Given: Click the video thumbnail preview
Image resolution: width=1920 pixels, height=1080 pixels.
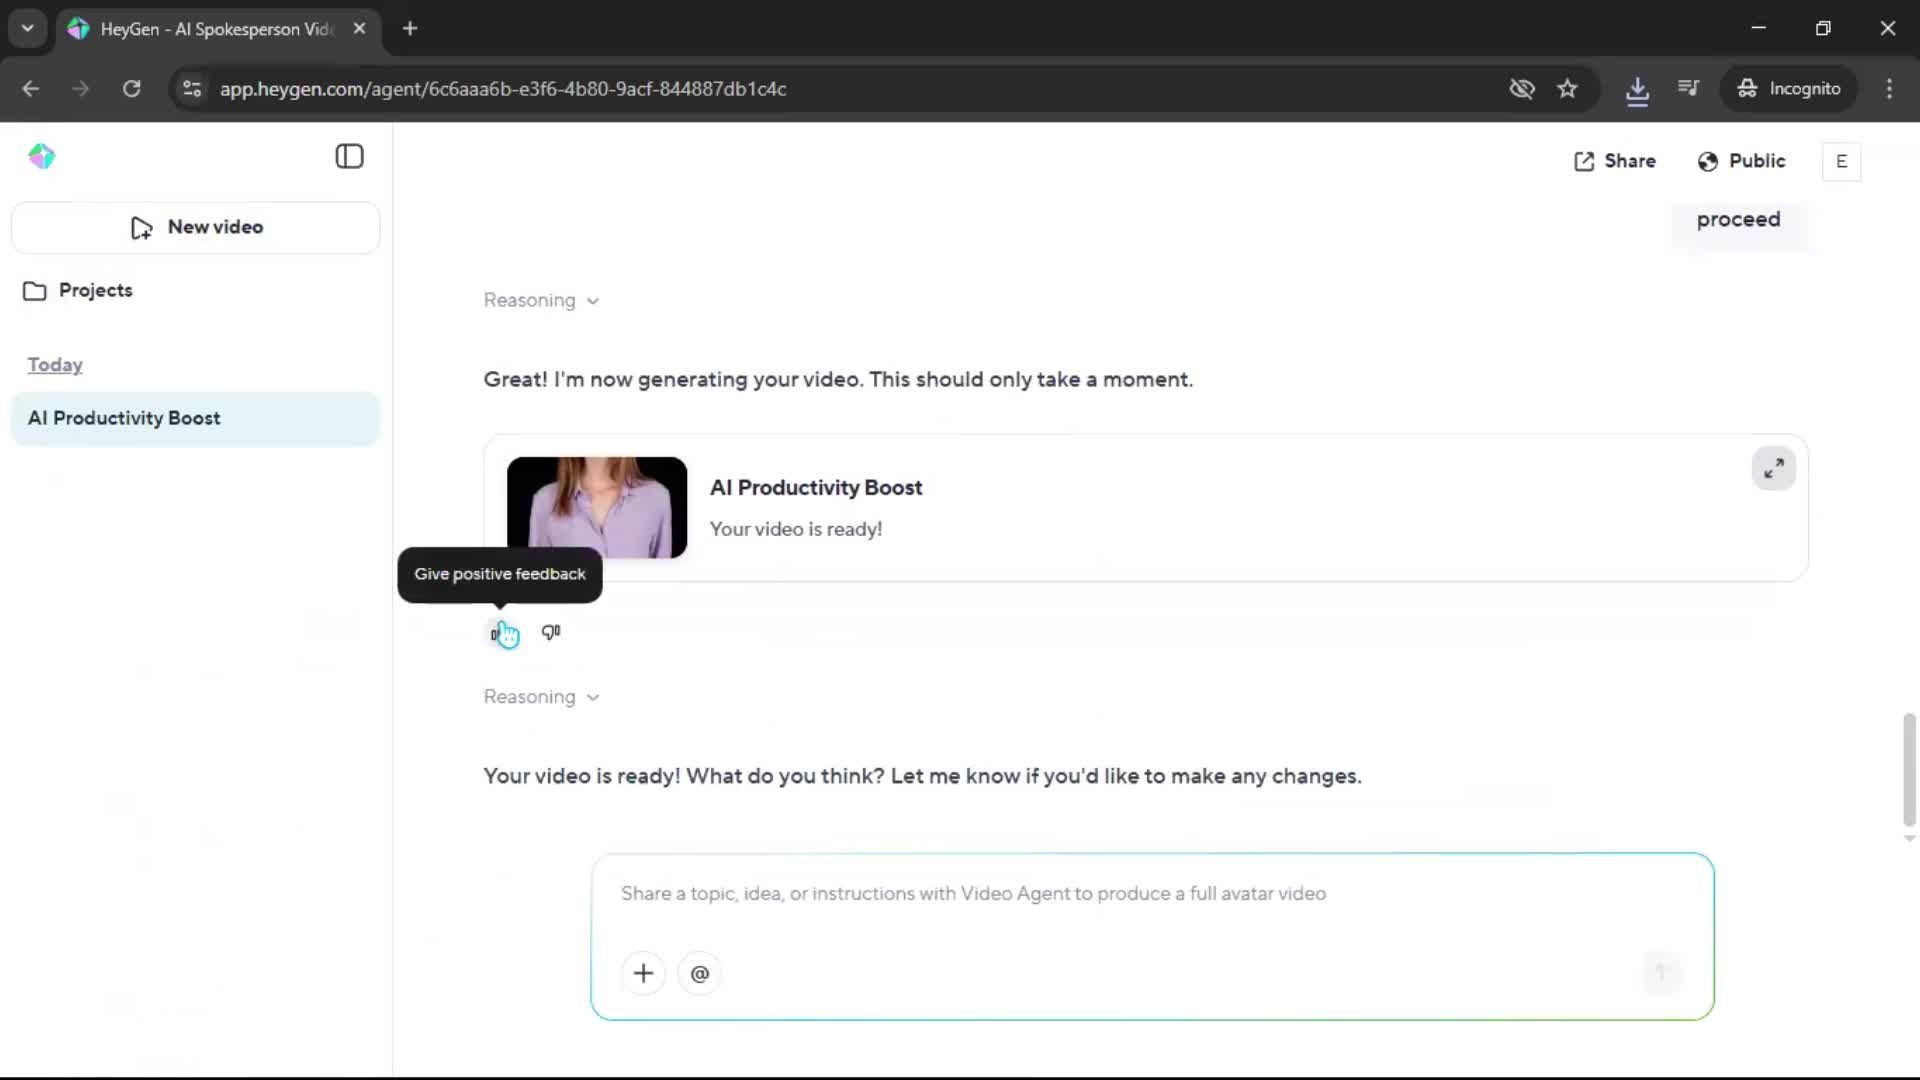Looking at the screenshot, I should (596, 507).
